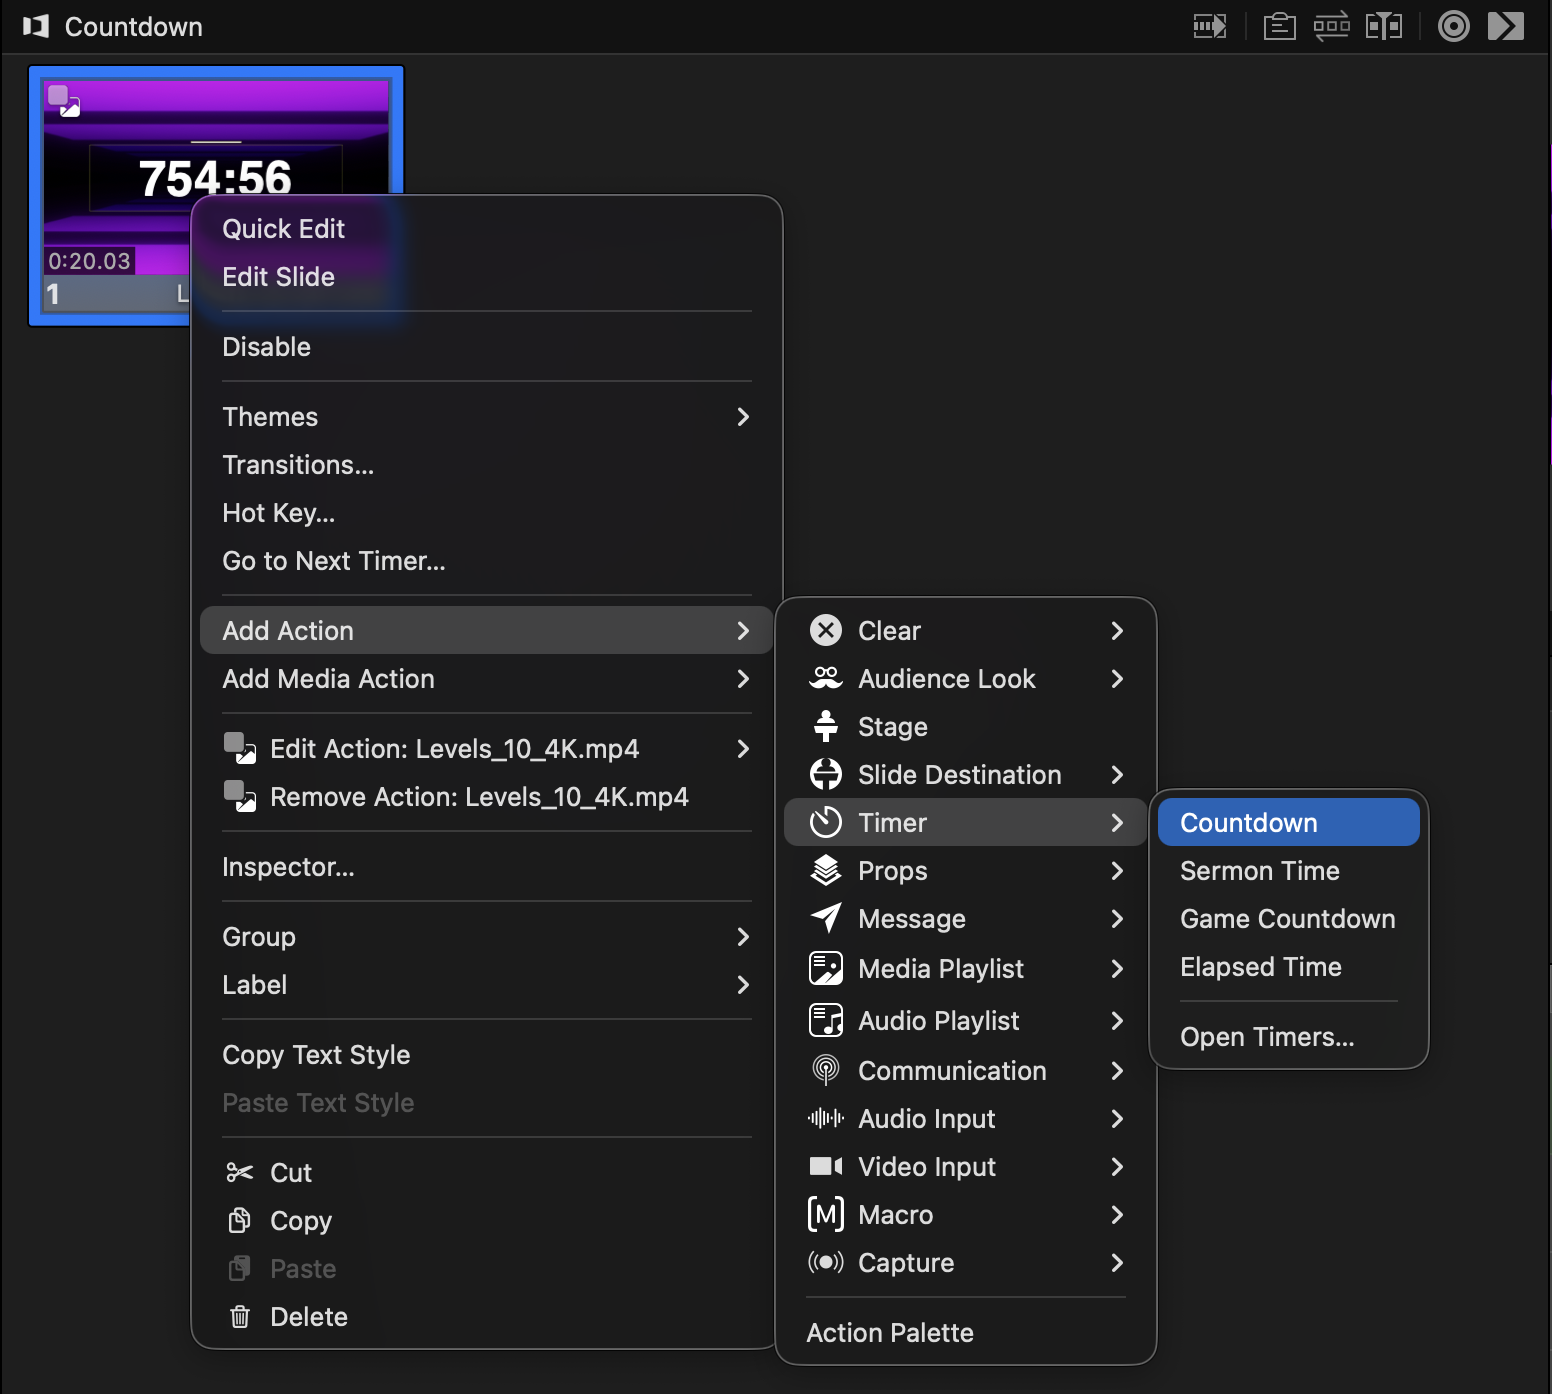
Task: Click the Macro bracket-M icon
Action: 826,1214
